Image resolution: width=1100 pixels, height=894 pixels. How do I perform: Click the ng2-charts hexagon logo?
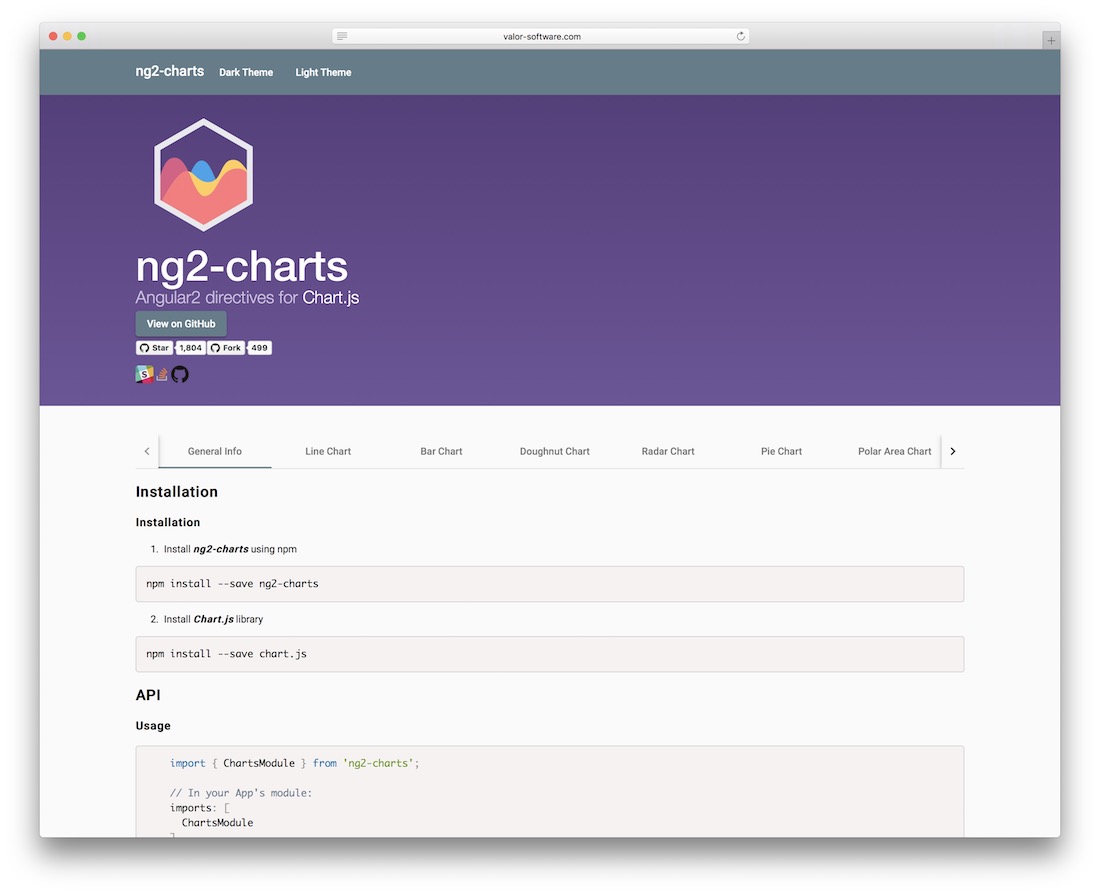tap(203, 175)
